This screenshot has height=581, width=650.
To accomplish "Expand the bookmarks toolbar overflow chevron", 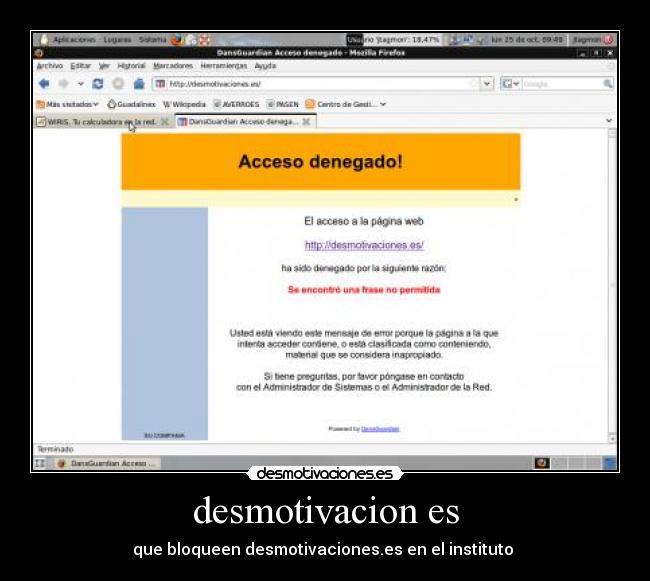I will click(x=383, y=104).
